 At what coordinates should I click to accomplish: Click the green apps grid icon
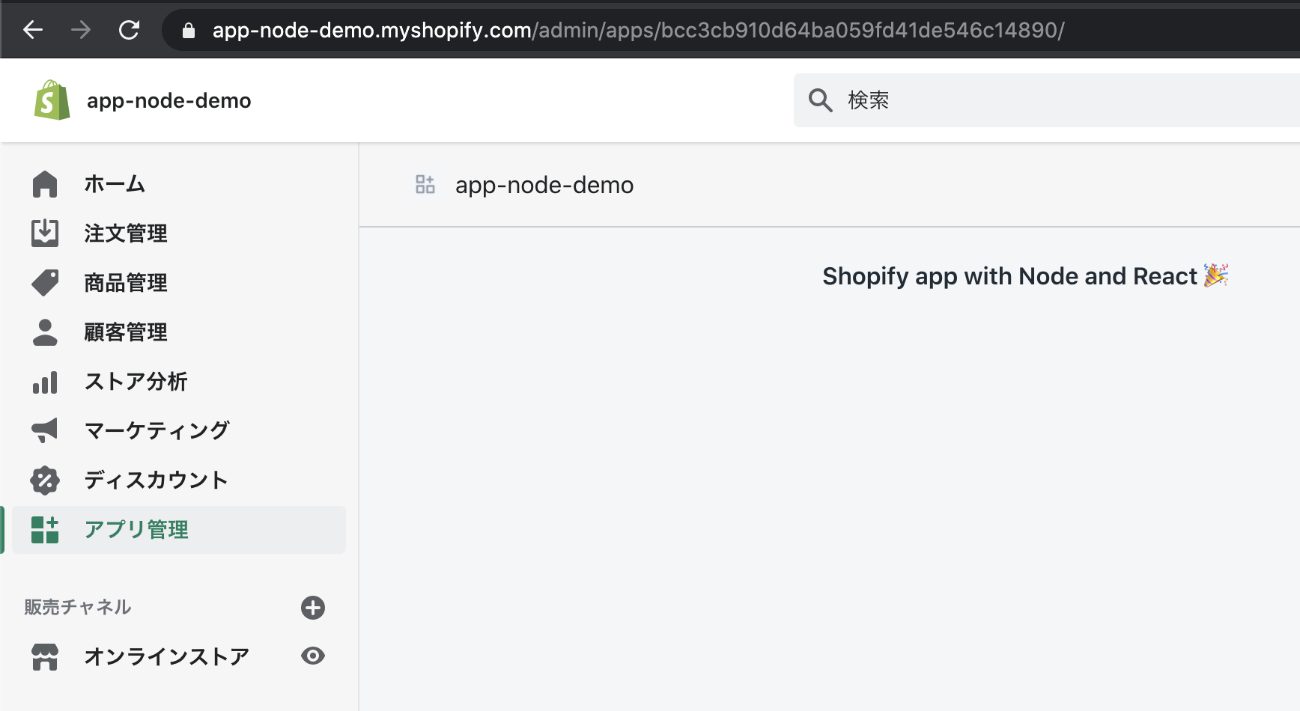click(45, 530)
